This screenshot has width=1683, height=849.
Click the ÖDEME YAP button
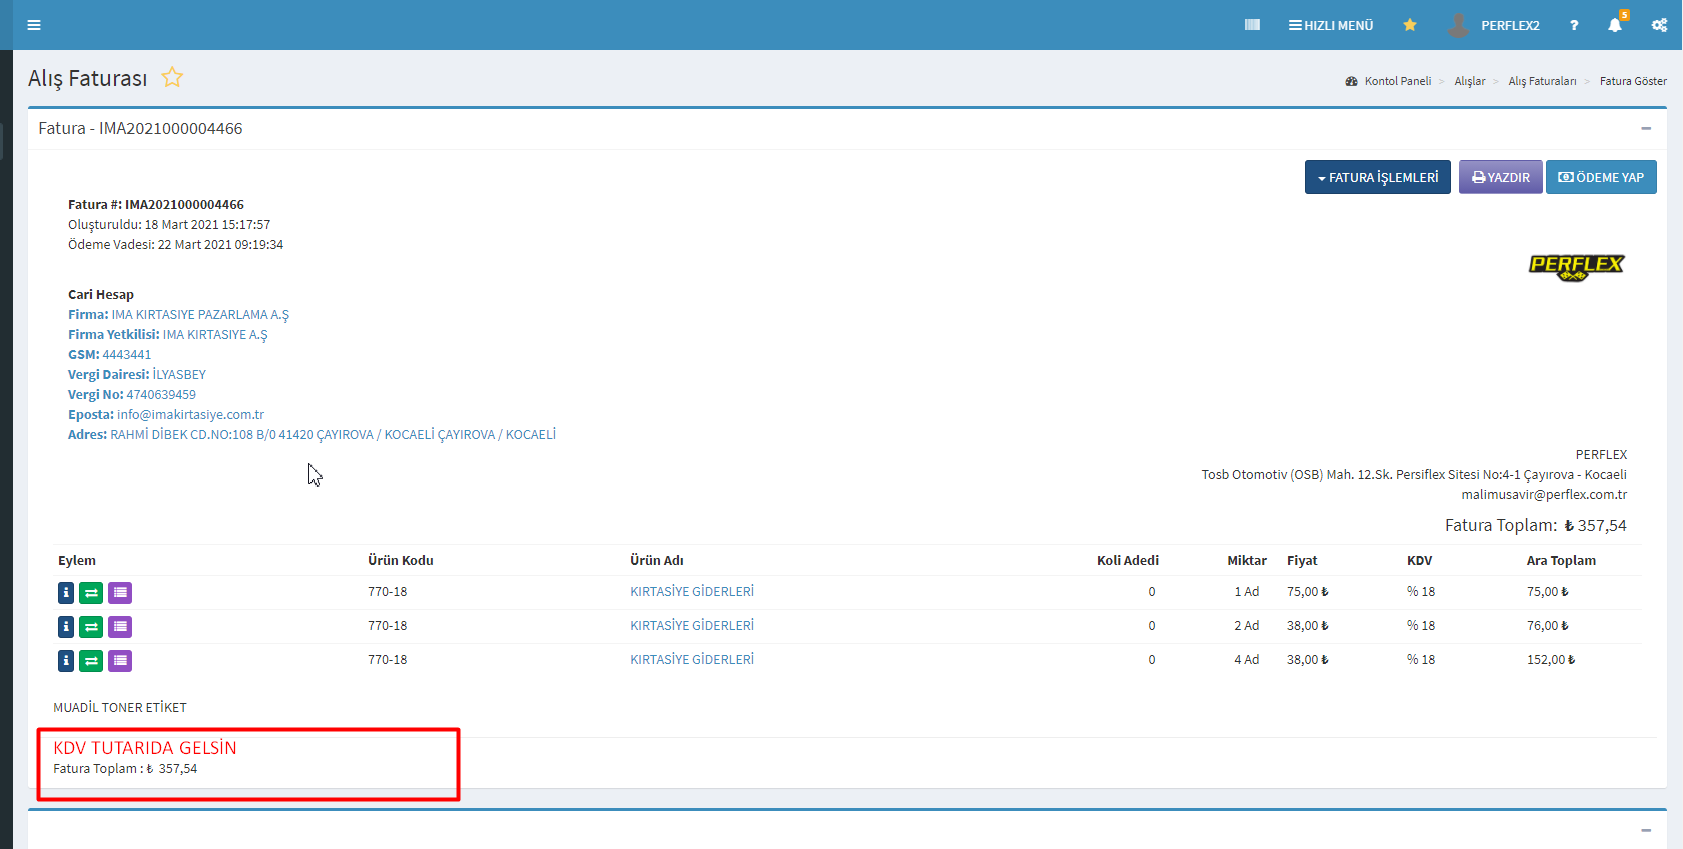click(1601, 177)
